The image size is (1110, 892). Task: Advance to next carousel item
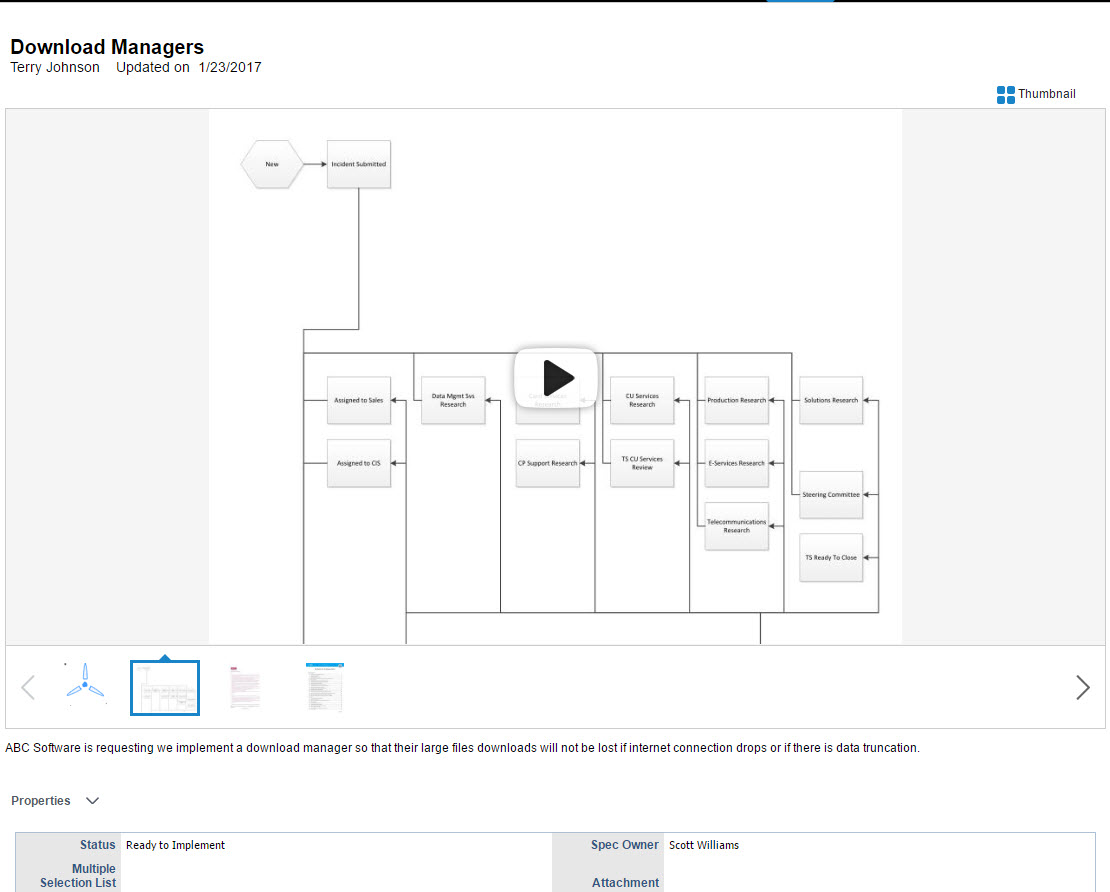pyautogui.click(x=1082, y=687)
